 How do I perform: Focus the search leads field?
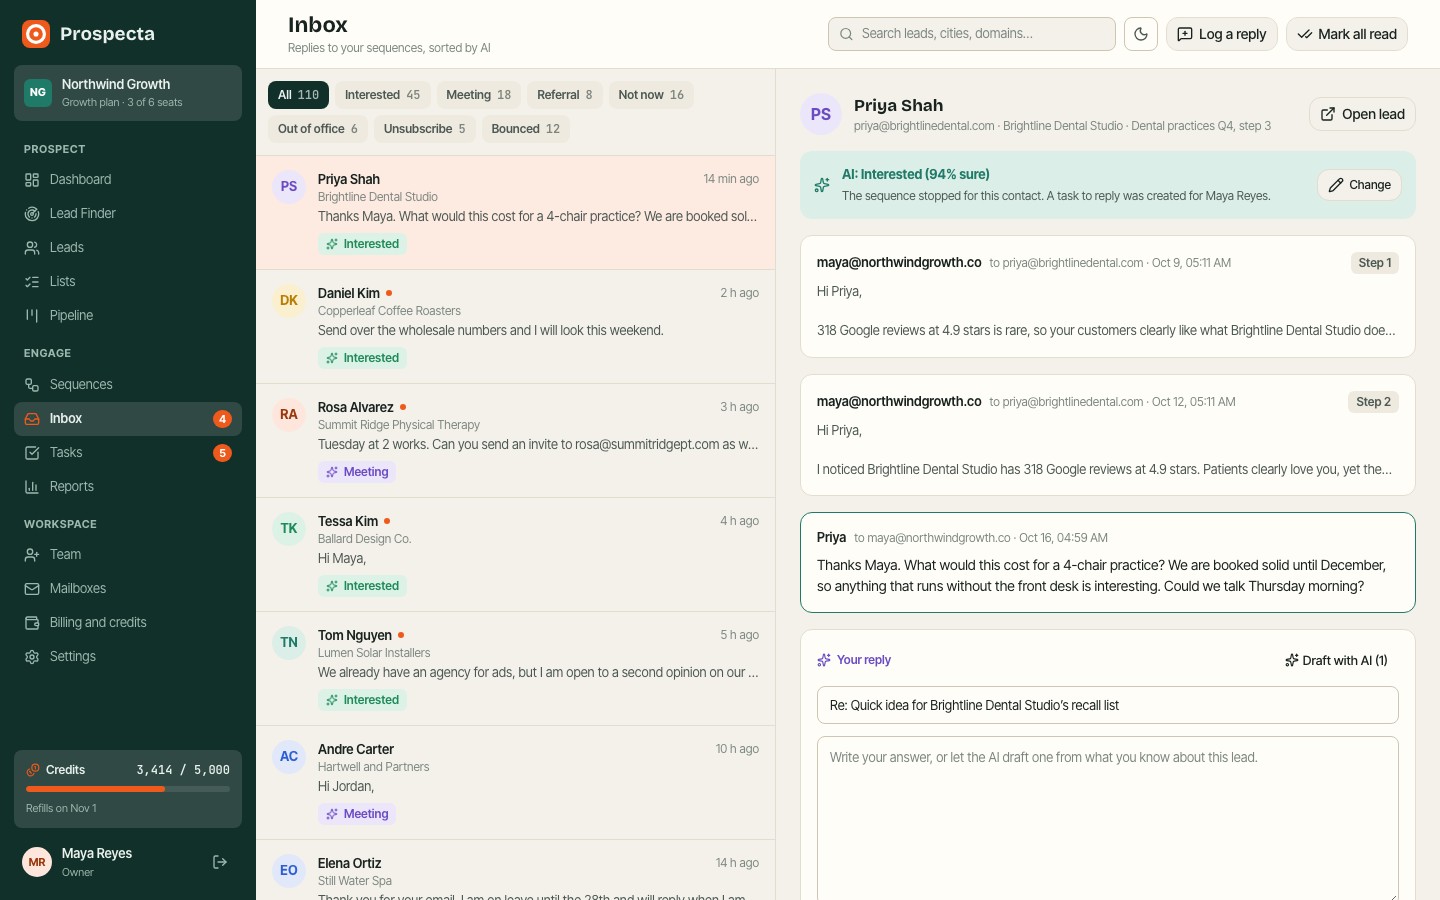pos(972,34)
